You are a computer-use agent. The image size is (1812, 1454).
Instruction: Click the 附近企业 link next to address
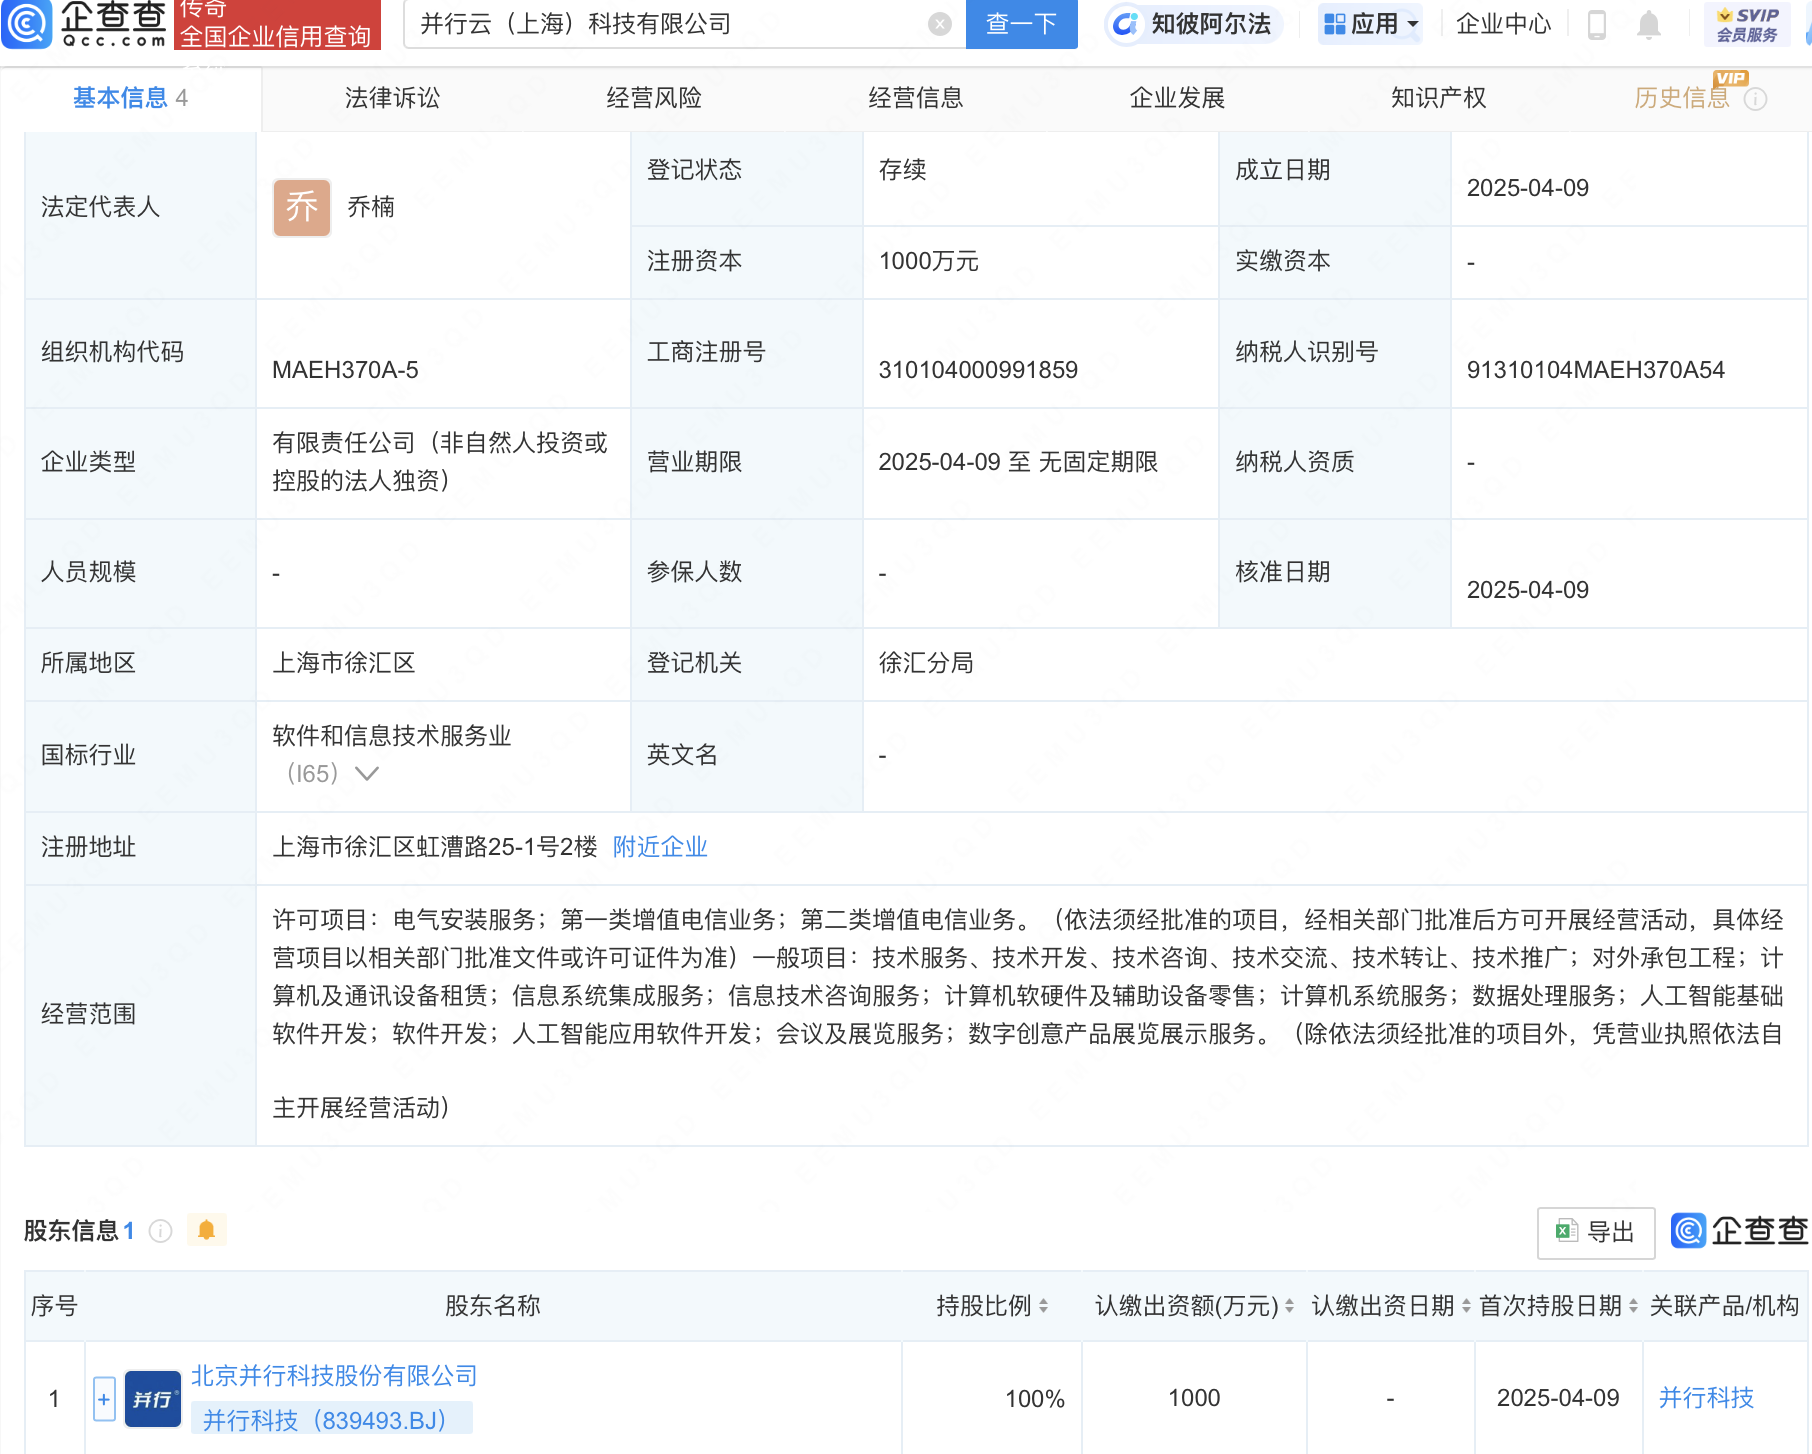[x=659, y=847]
